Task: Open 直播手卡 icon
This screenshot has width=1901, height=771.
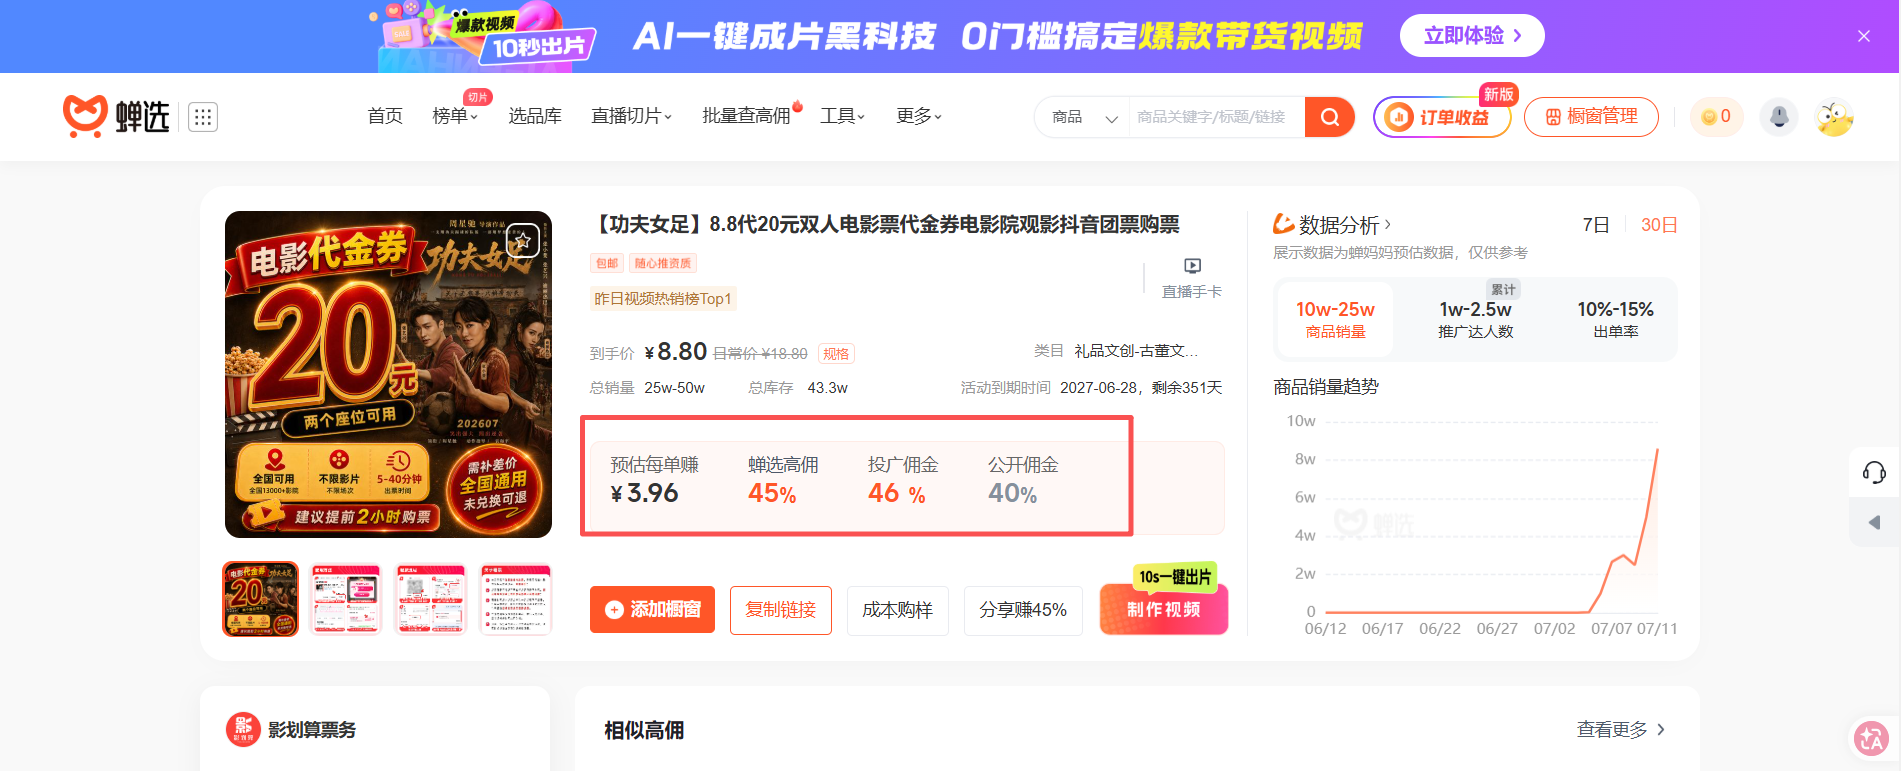Action: pos(1192,277)
